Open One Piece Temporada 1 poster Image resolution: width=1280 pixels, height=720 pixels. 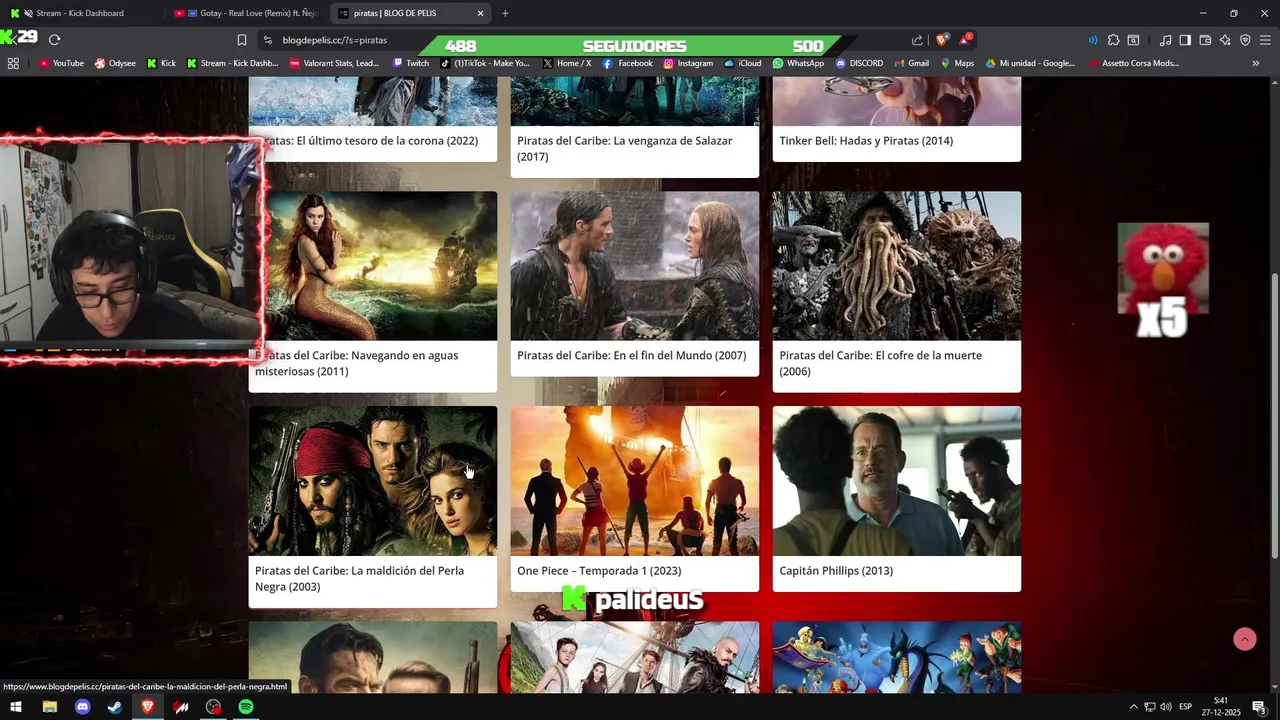[635, 481]
